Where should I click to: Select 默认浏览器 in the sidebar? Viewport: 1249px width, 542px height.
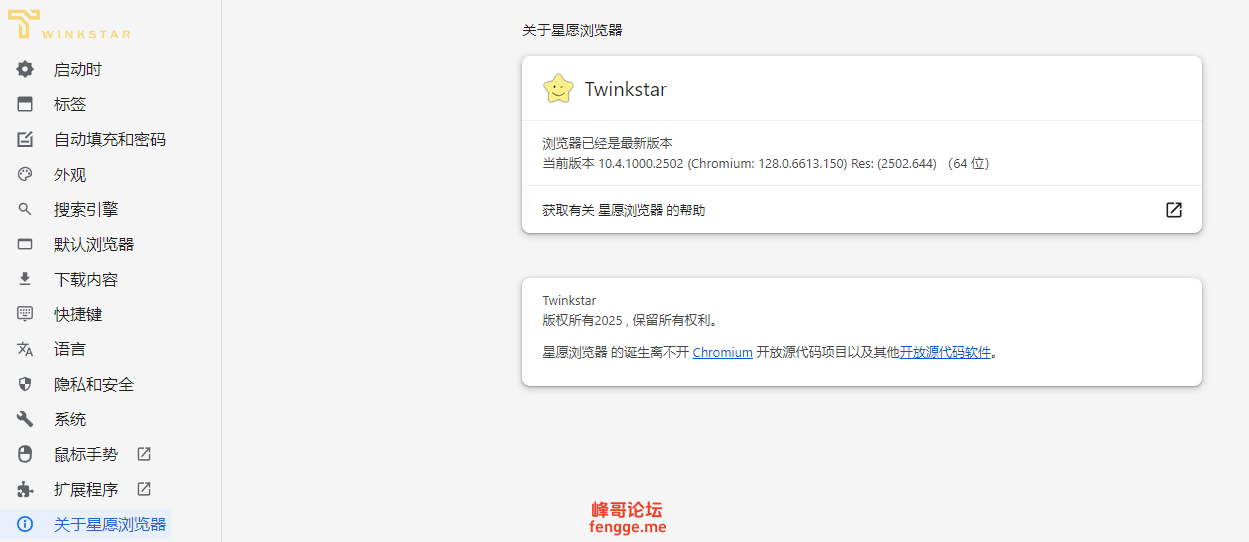(93, 244)
